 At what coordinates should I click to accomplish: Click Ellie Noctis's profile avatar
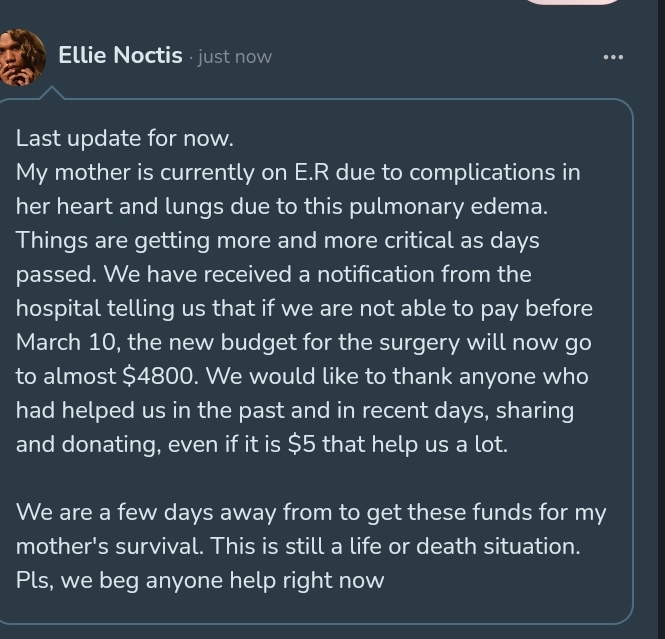20,57
